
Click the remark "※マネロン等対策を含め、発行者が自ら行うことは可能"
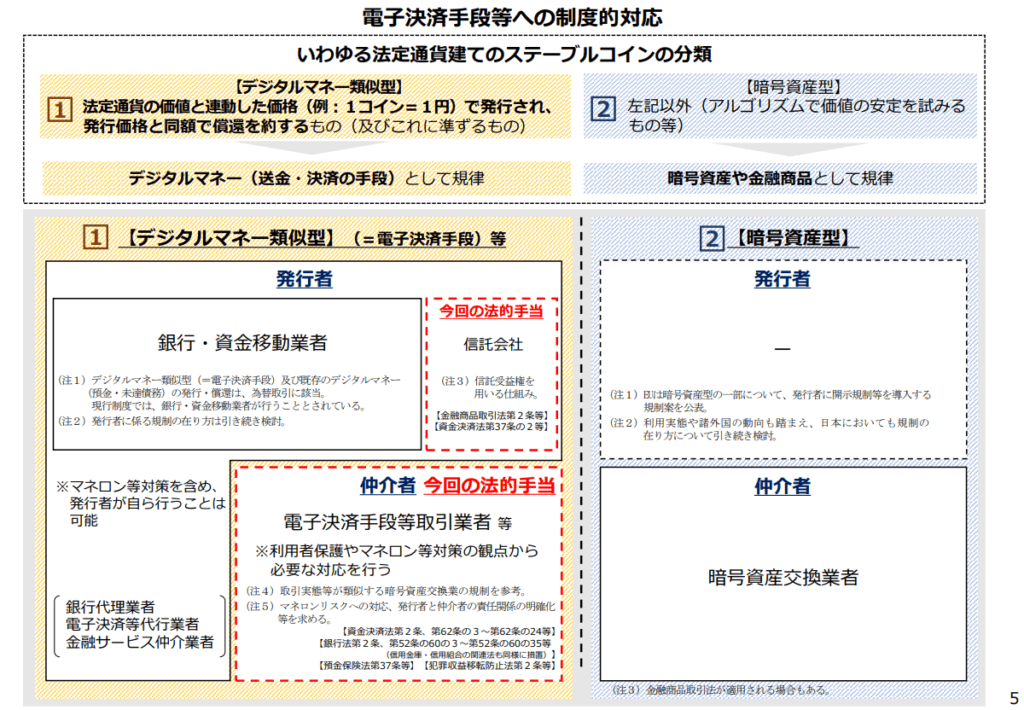tap(141, 503)
